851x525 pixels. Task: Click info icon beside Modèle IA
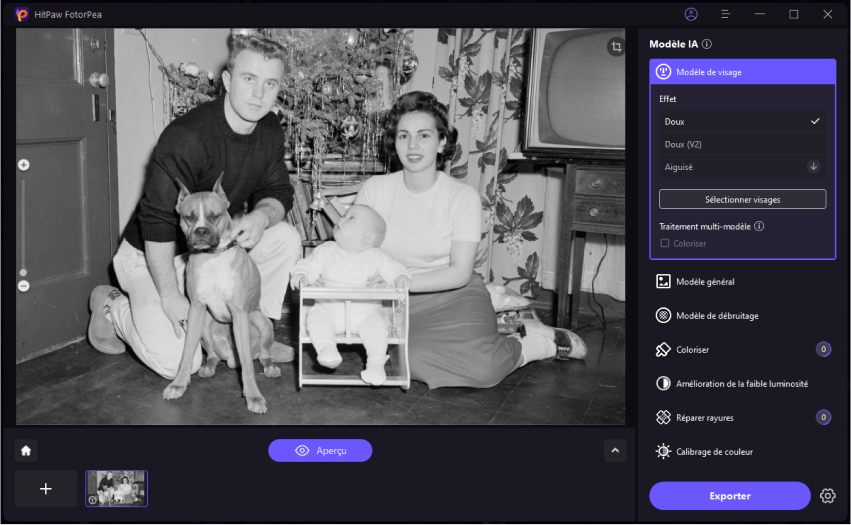[x=707, y=45]
